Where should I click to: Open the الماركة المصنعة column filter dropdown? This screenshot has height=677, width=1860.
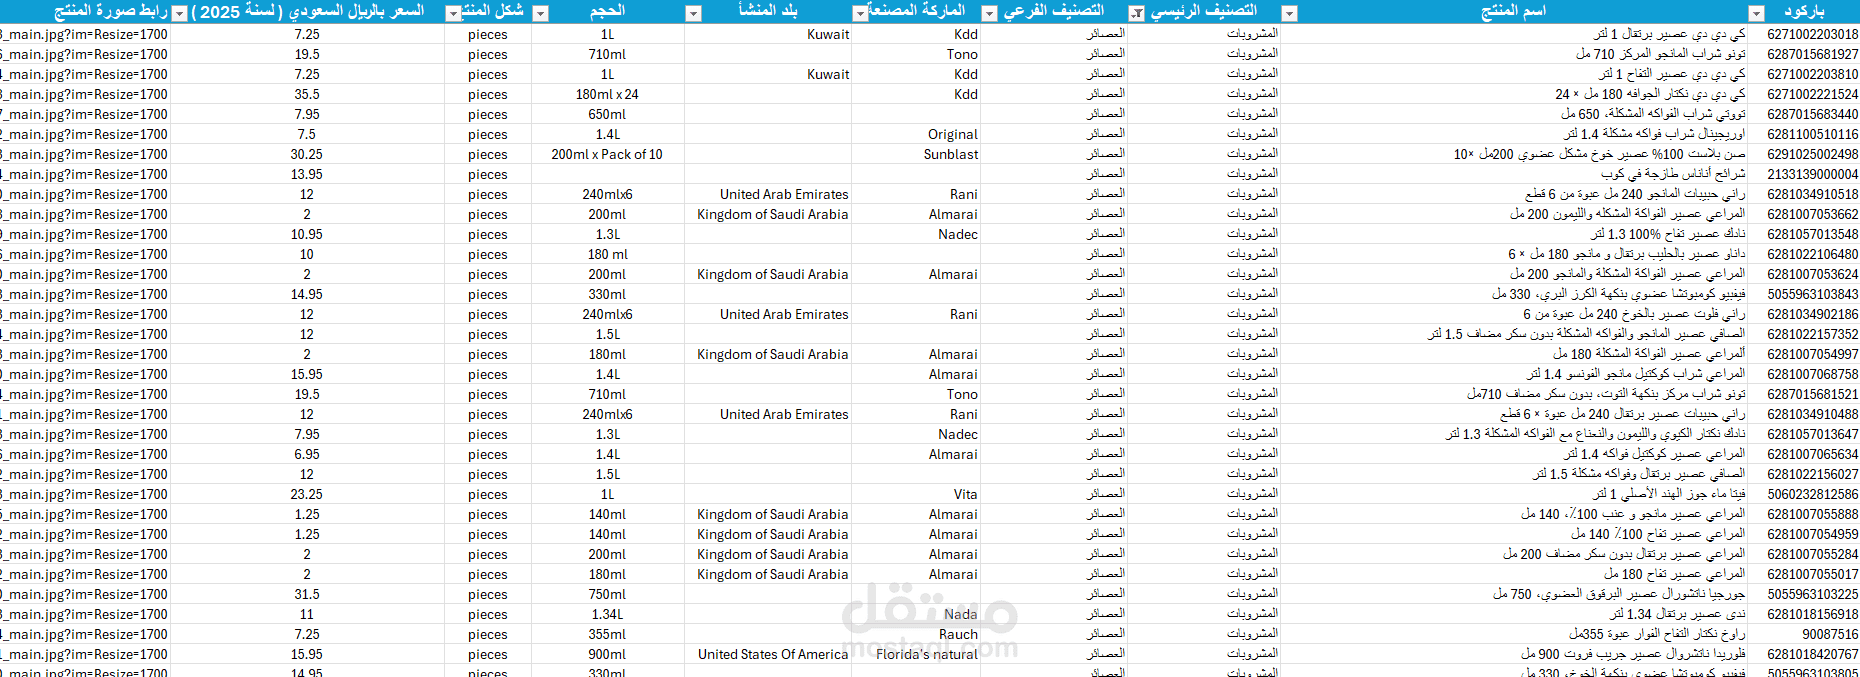859,13
